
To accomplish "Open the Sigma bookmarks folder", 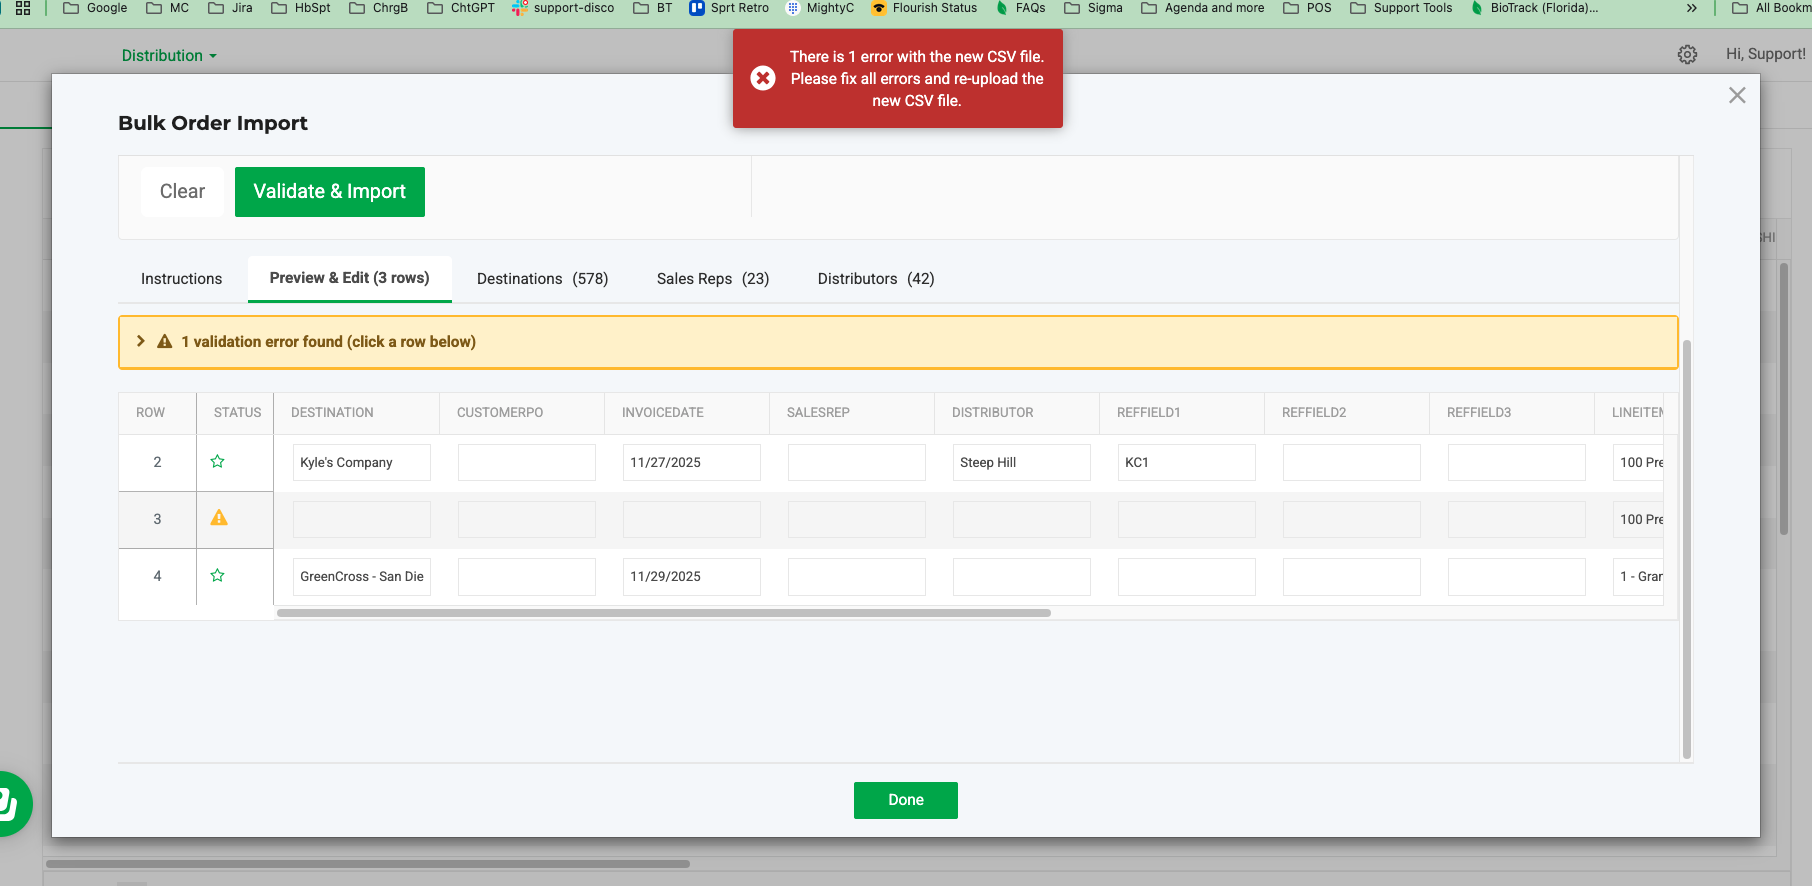I will coord(1093,8).
